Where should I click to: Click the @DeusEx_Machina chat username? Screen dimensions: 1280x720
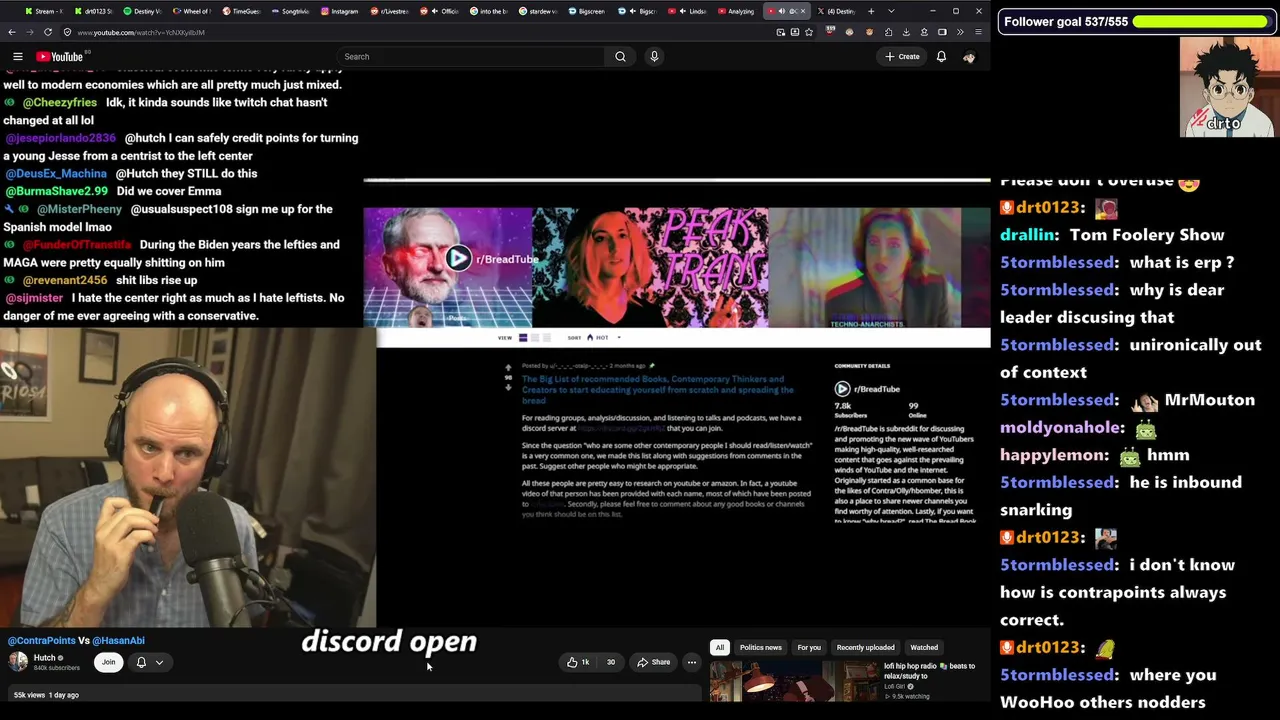[x=56, y=174]
